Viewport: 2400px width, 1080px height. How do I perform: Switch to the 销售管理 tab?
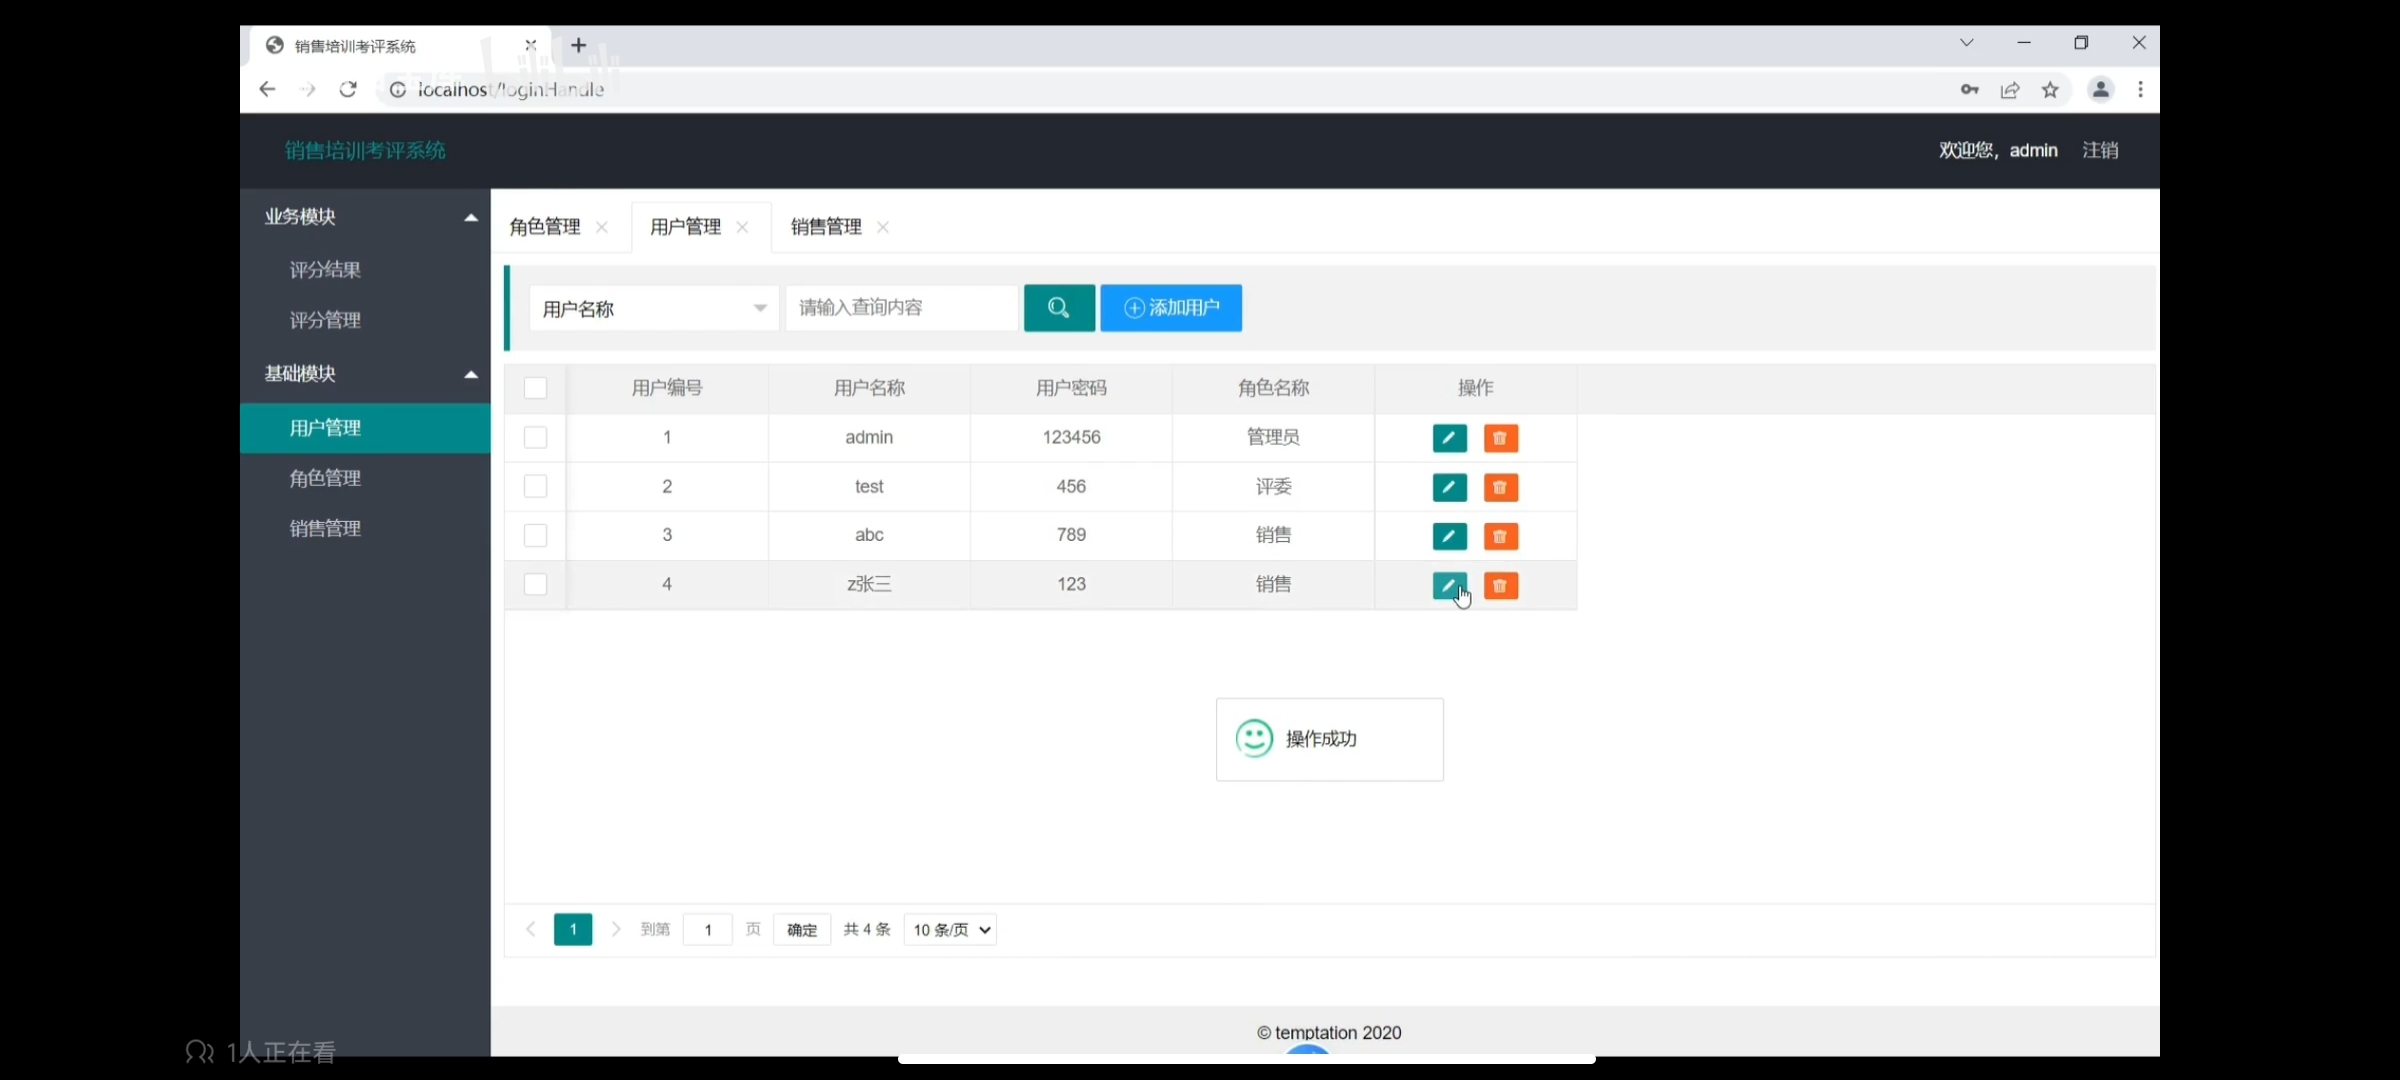tap(826, 228)
